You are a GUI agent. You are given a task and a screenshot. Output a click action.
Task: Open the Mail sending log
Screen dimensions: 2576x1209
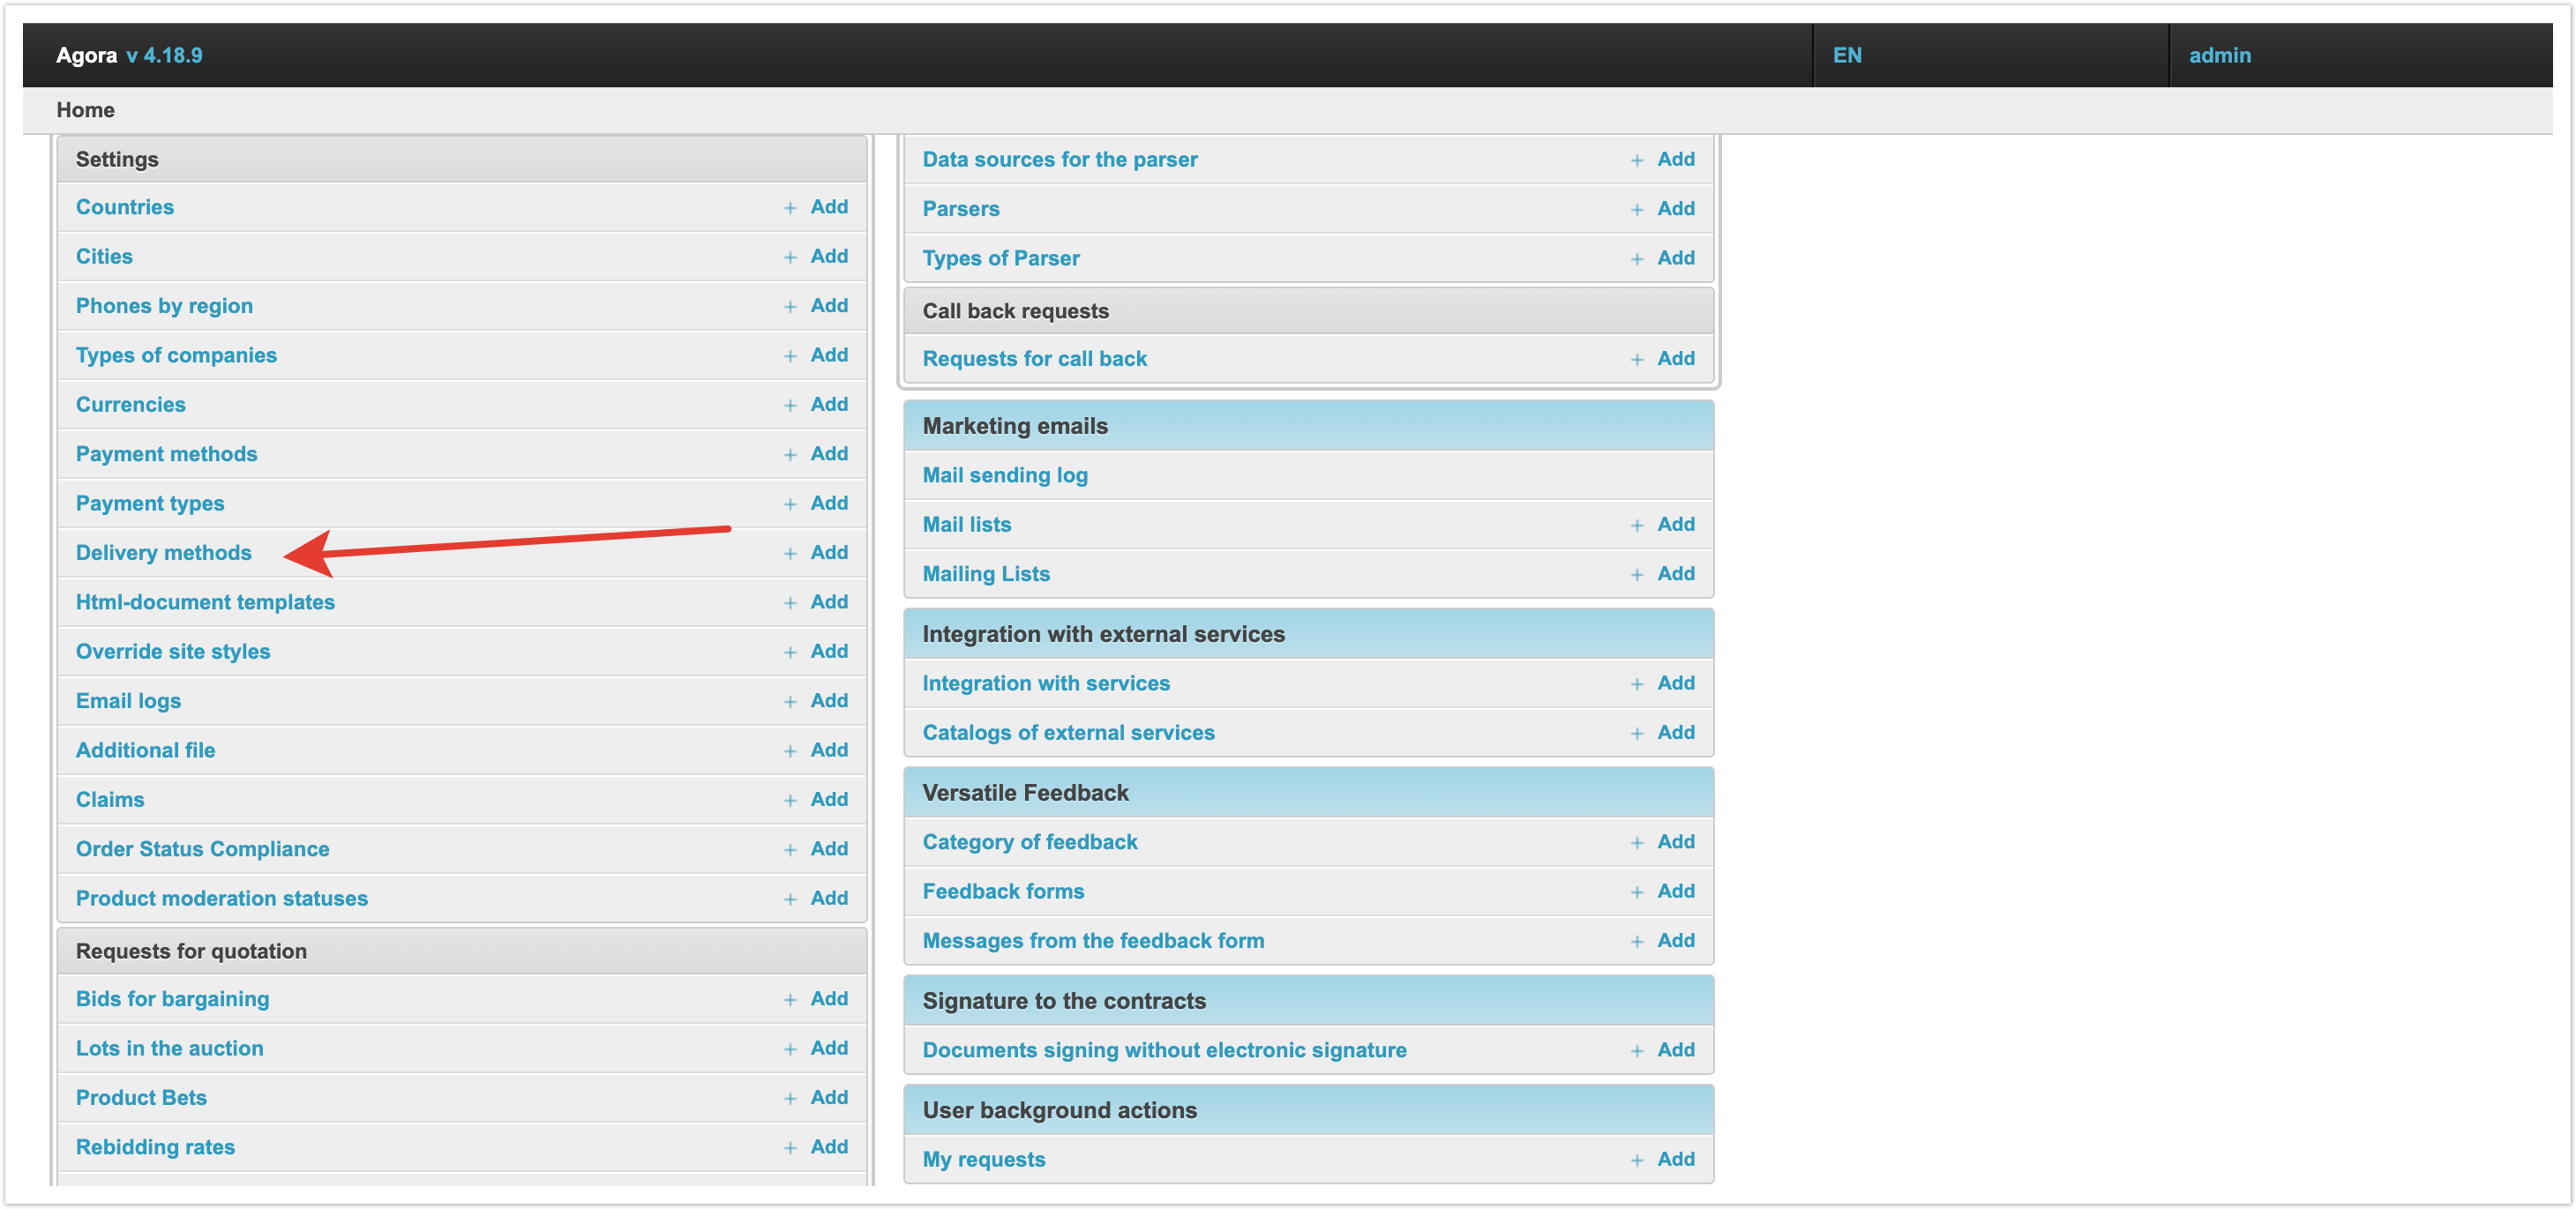1004,475
